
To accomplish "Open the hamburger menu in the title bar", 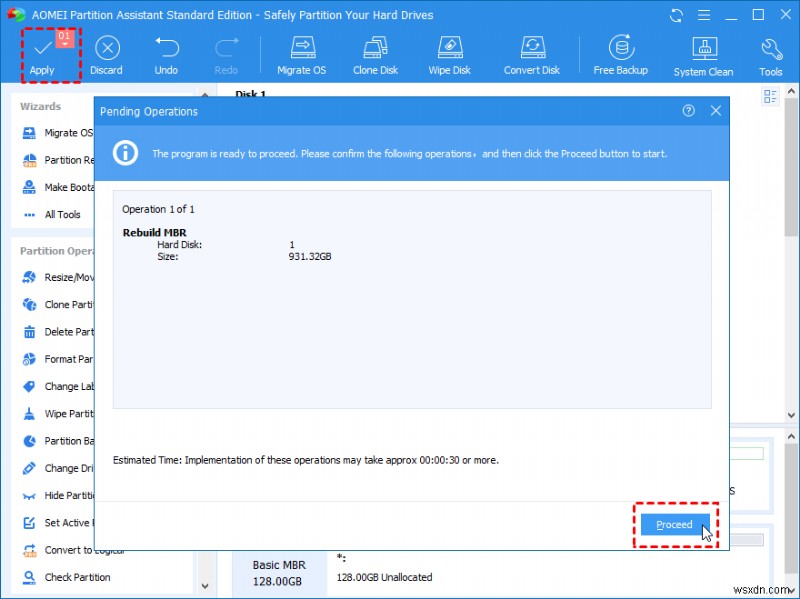I will pos(704,15).
